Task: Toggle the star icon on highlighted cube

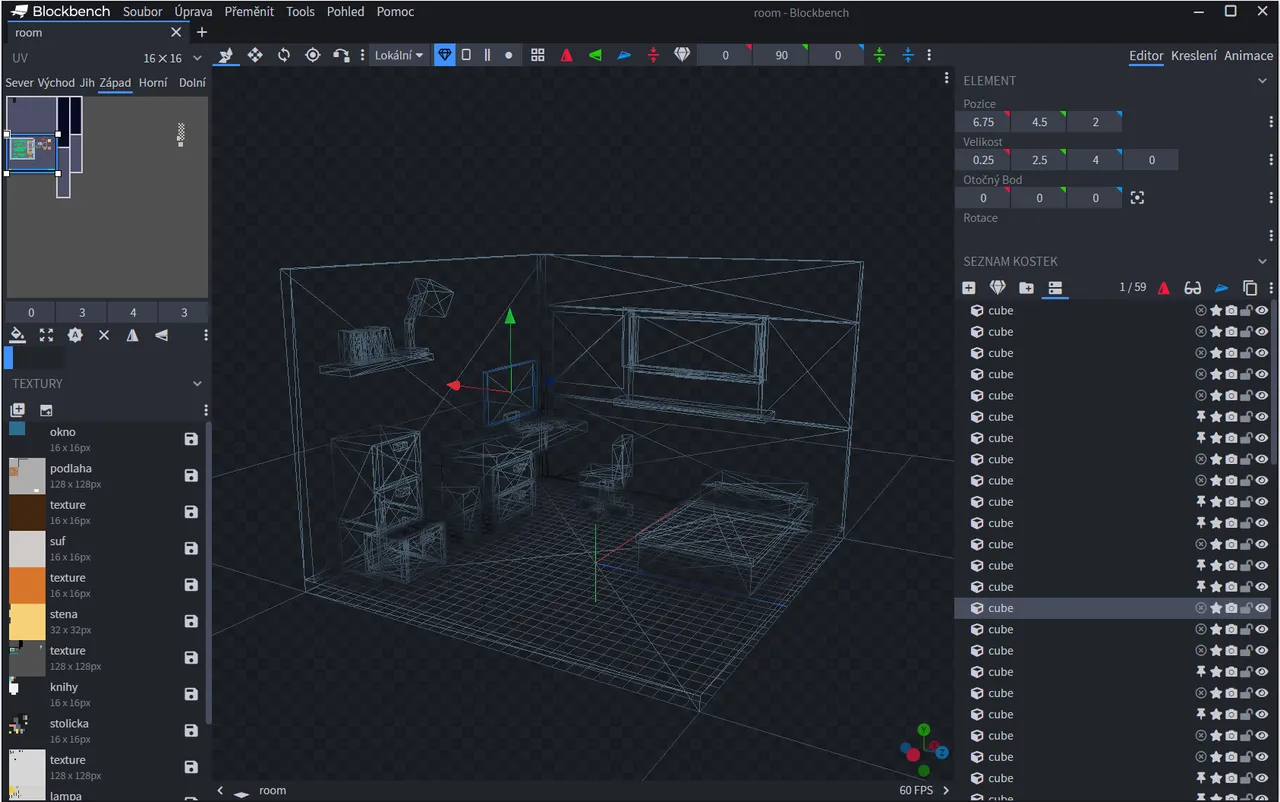Action: coord(1216,608)
